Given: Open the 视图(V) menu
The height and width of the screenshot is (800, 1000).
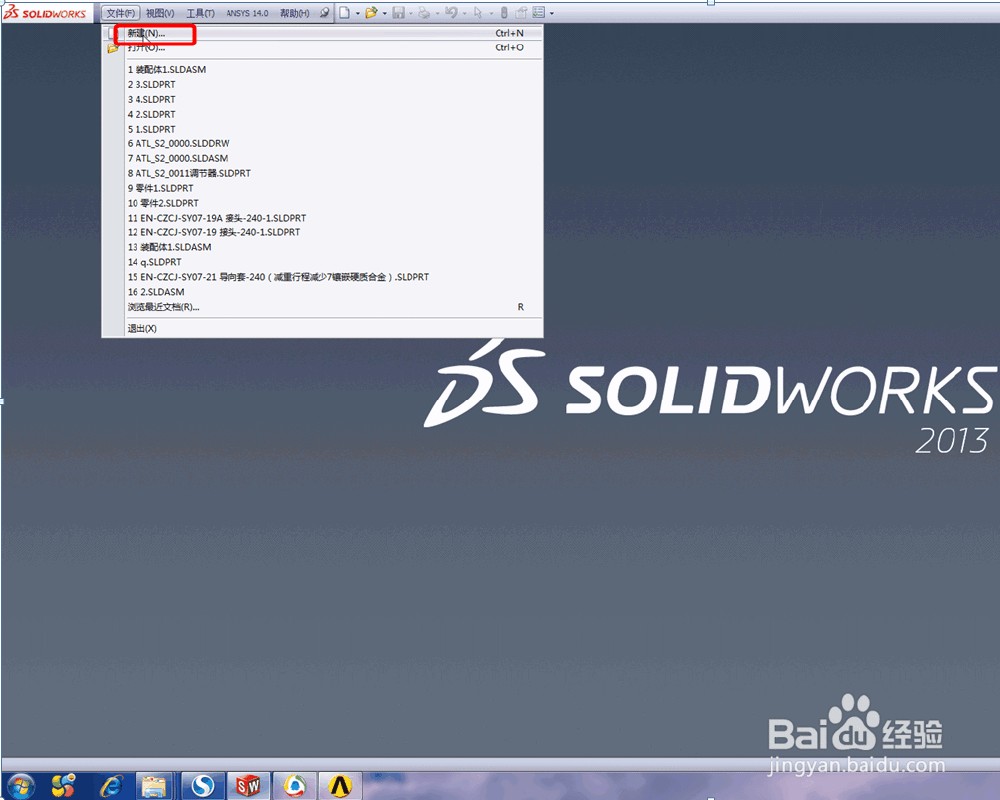Looking at the screenshot, I should 160,13.
